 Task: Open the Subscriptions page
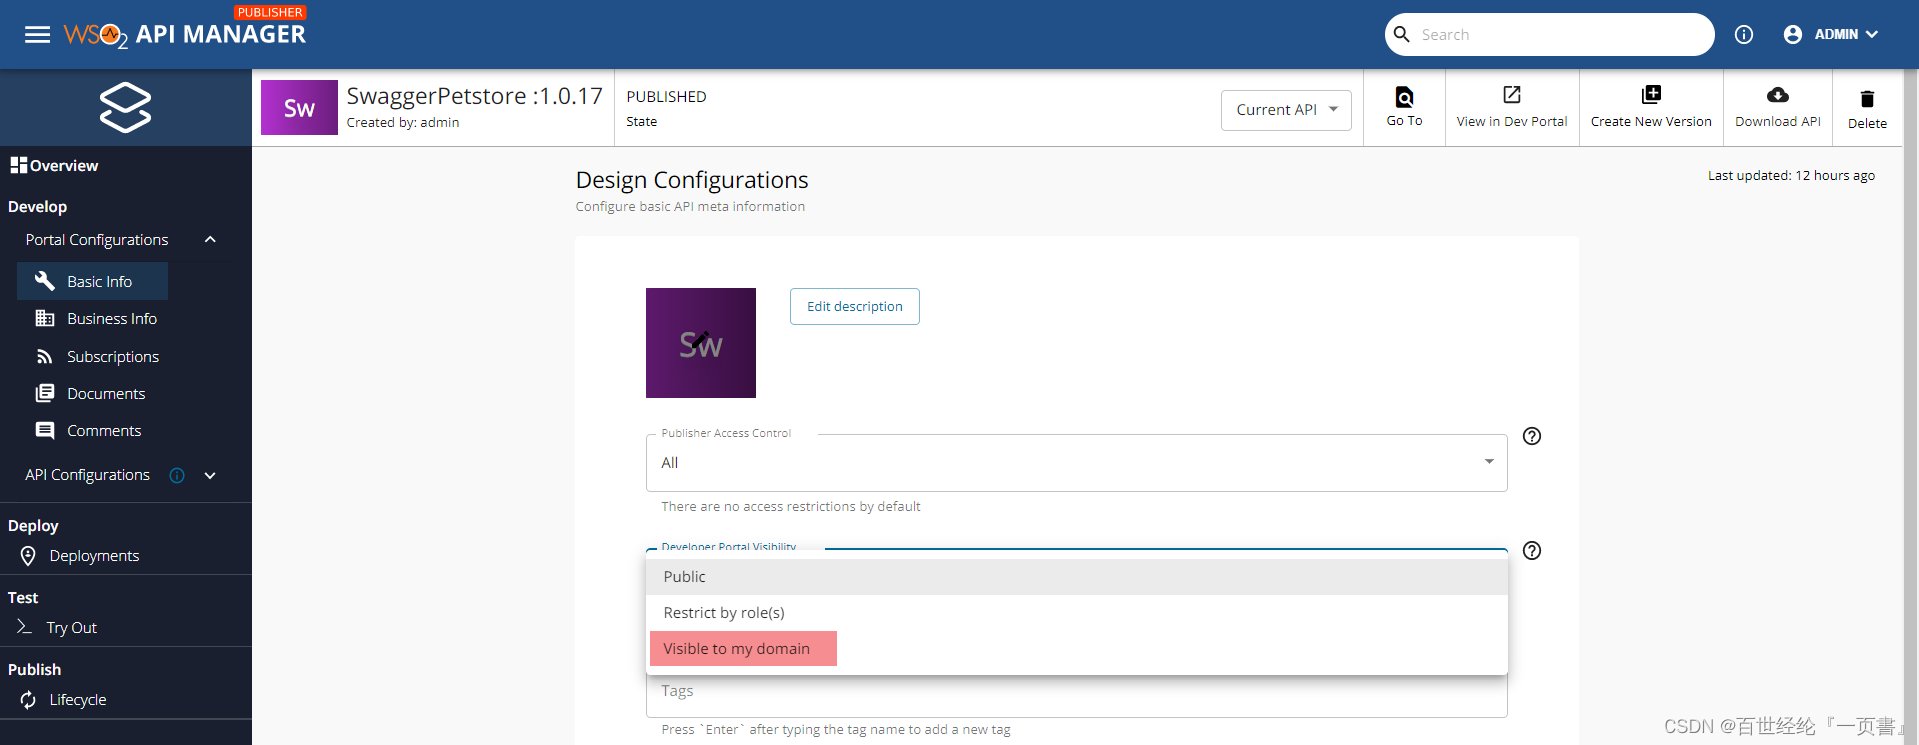tap(113, 356)
